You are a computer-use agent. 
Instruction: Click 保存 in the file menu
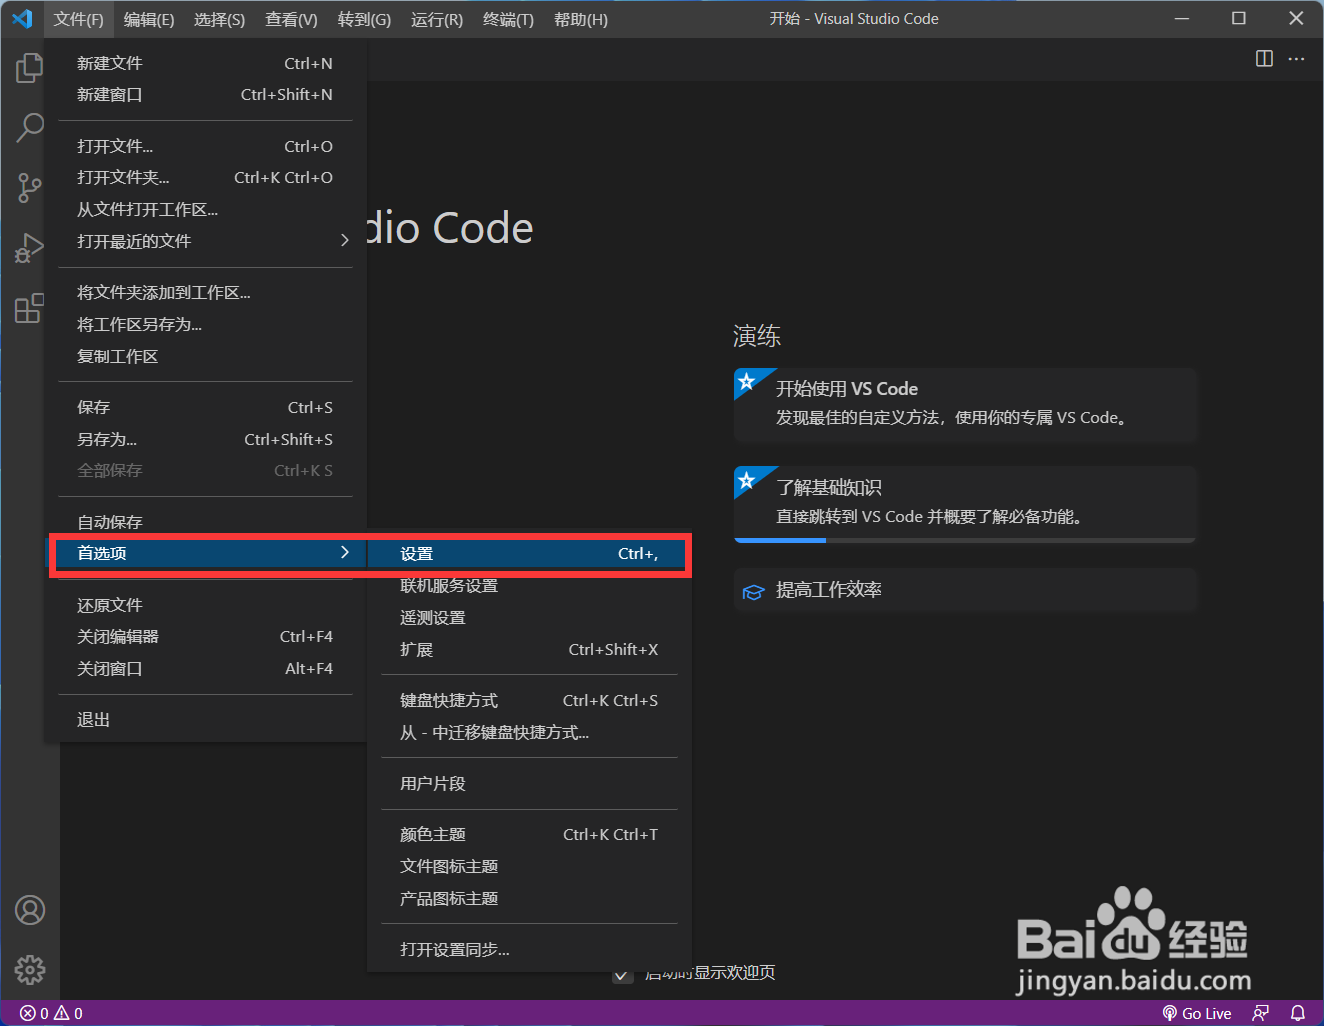pos(206,407)
